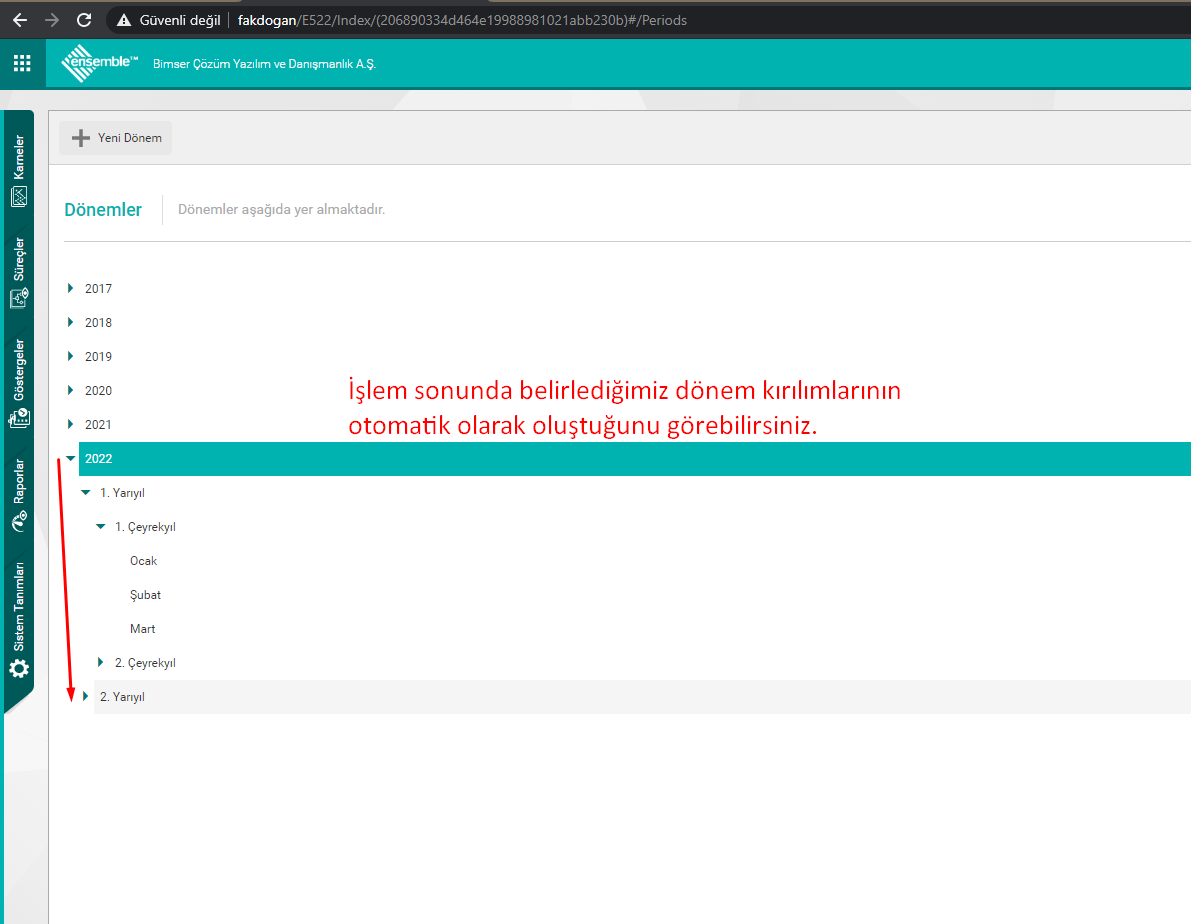1191x924 pixels.
Task: Expand the 2018 period node
Action: pyautogui.click(x=70, y=323)
